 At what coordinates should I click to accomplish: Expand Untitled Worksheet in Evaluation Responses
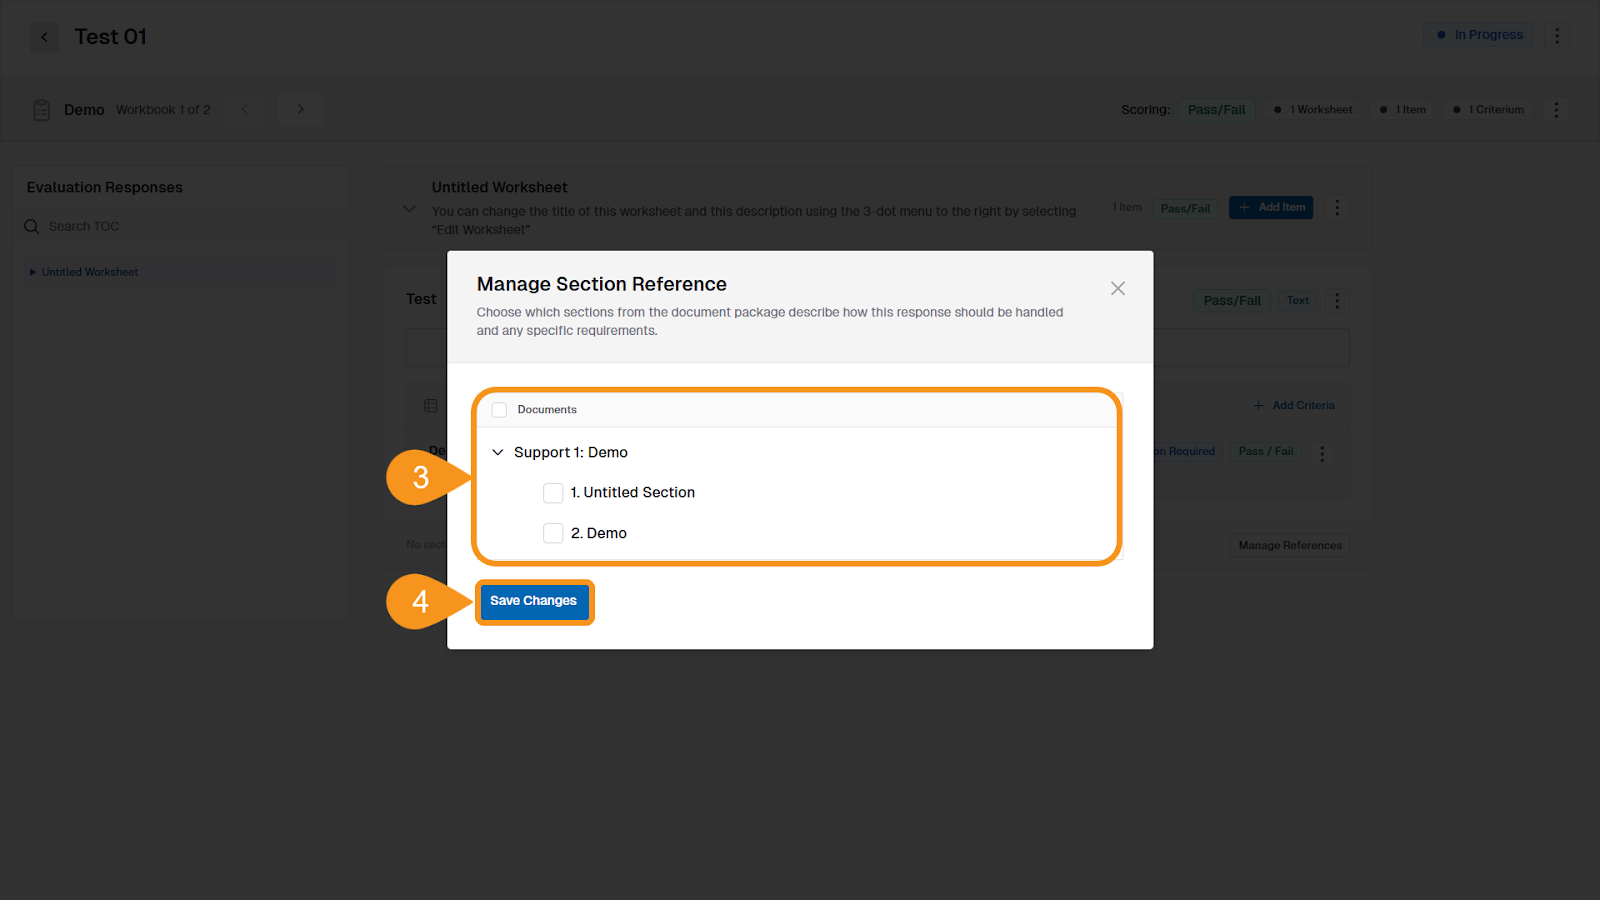pos(33,271)
